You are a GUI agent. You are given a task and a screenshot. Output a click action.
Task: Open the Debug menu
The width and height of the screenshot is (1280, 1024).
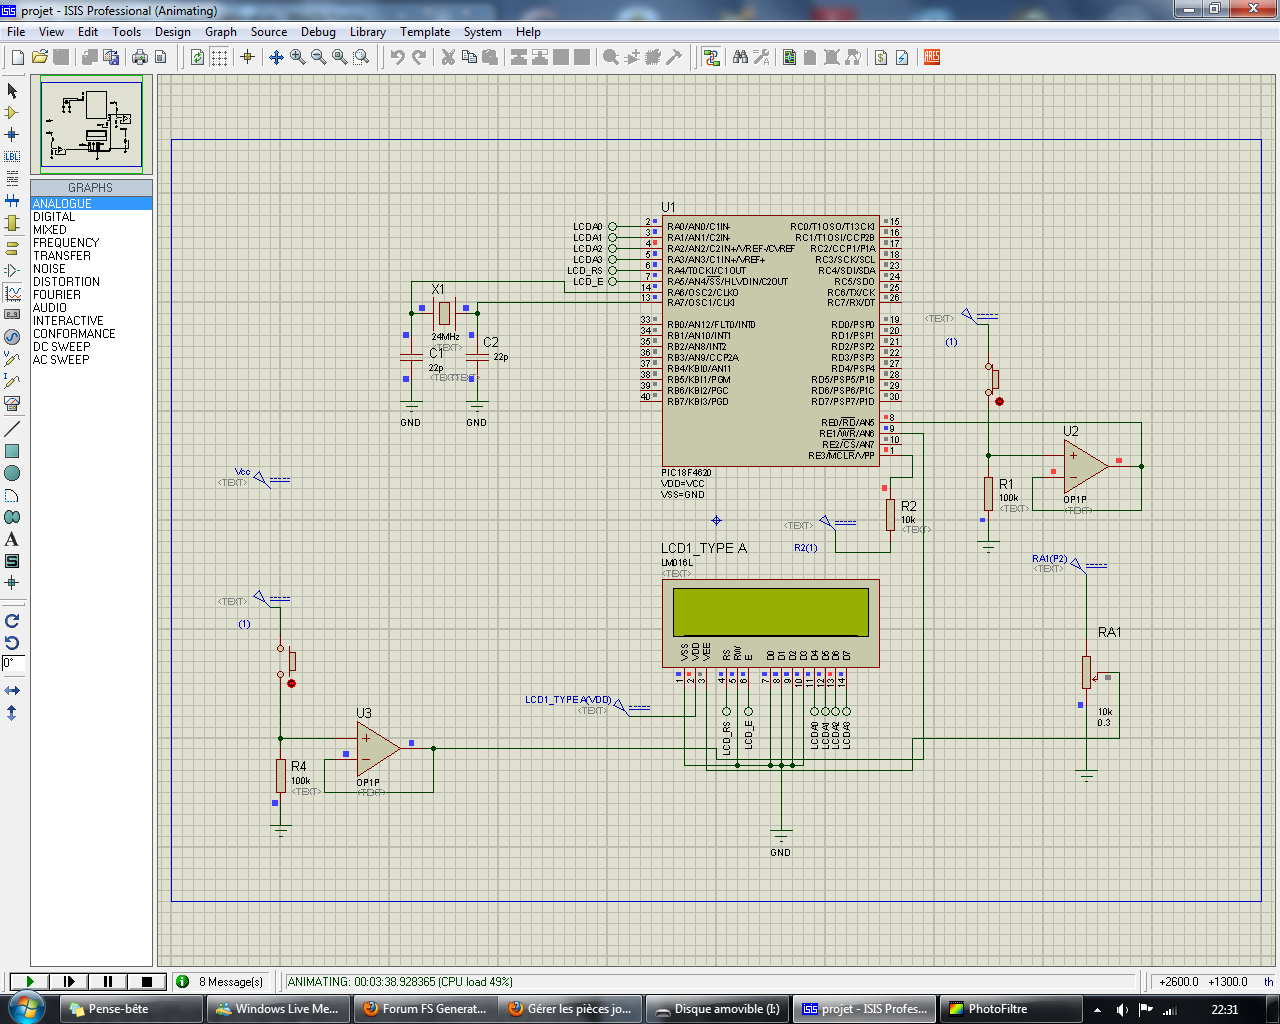click(318, 32)
